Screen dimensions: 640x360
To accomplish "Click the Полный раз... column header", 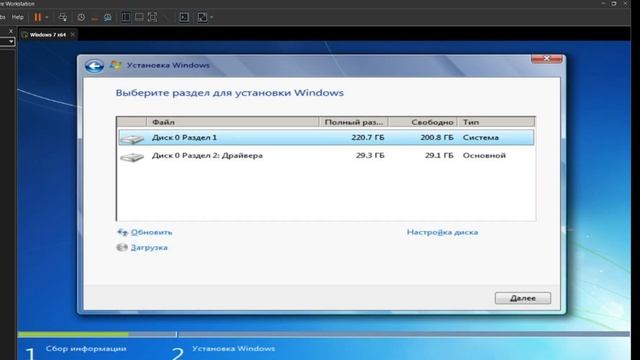I will (353, 122).
